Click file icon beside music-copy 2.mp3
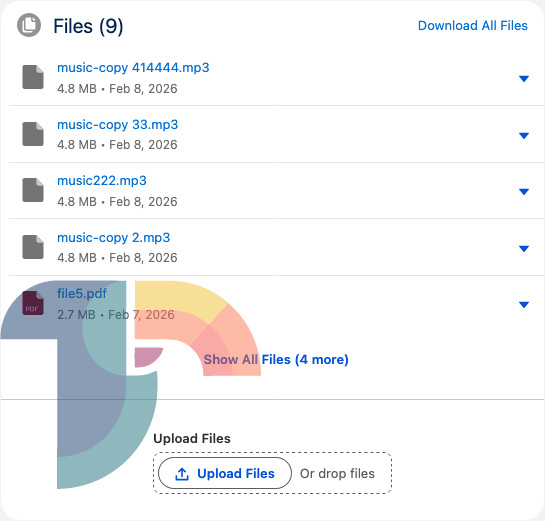 click(33, 247)
